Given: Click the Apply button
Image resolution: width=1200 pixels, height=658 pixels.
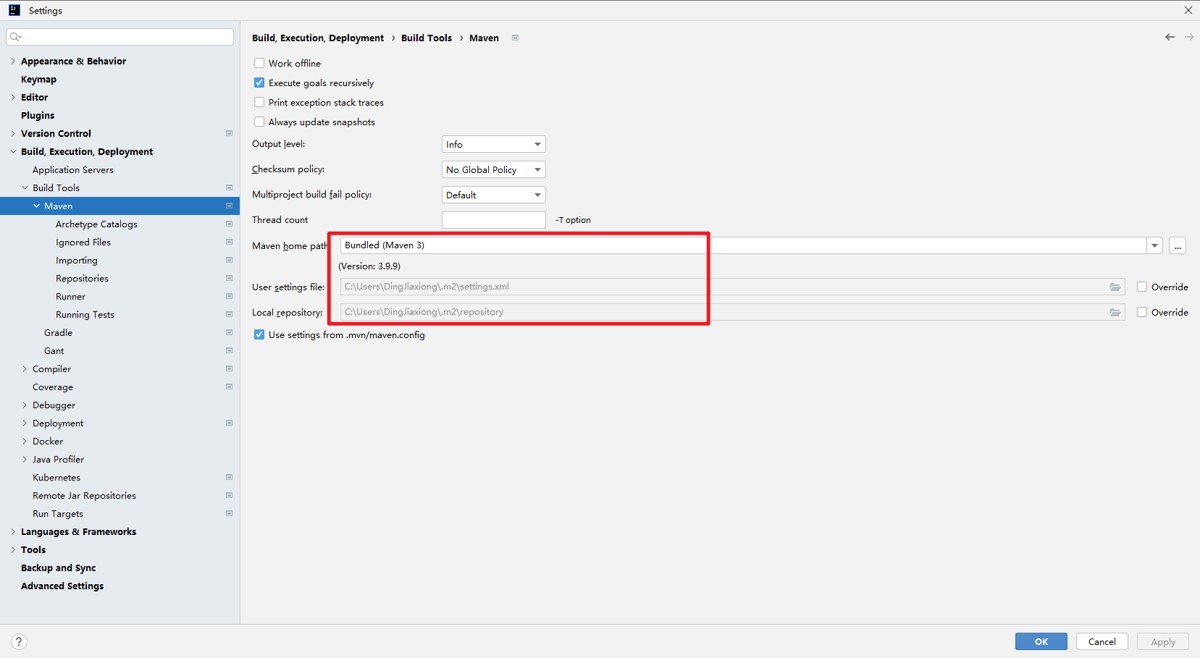Looking at the screenshot, I should tap(1163, 641).
